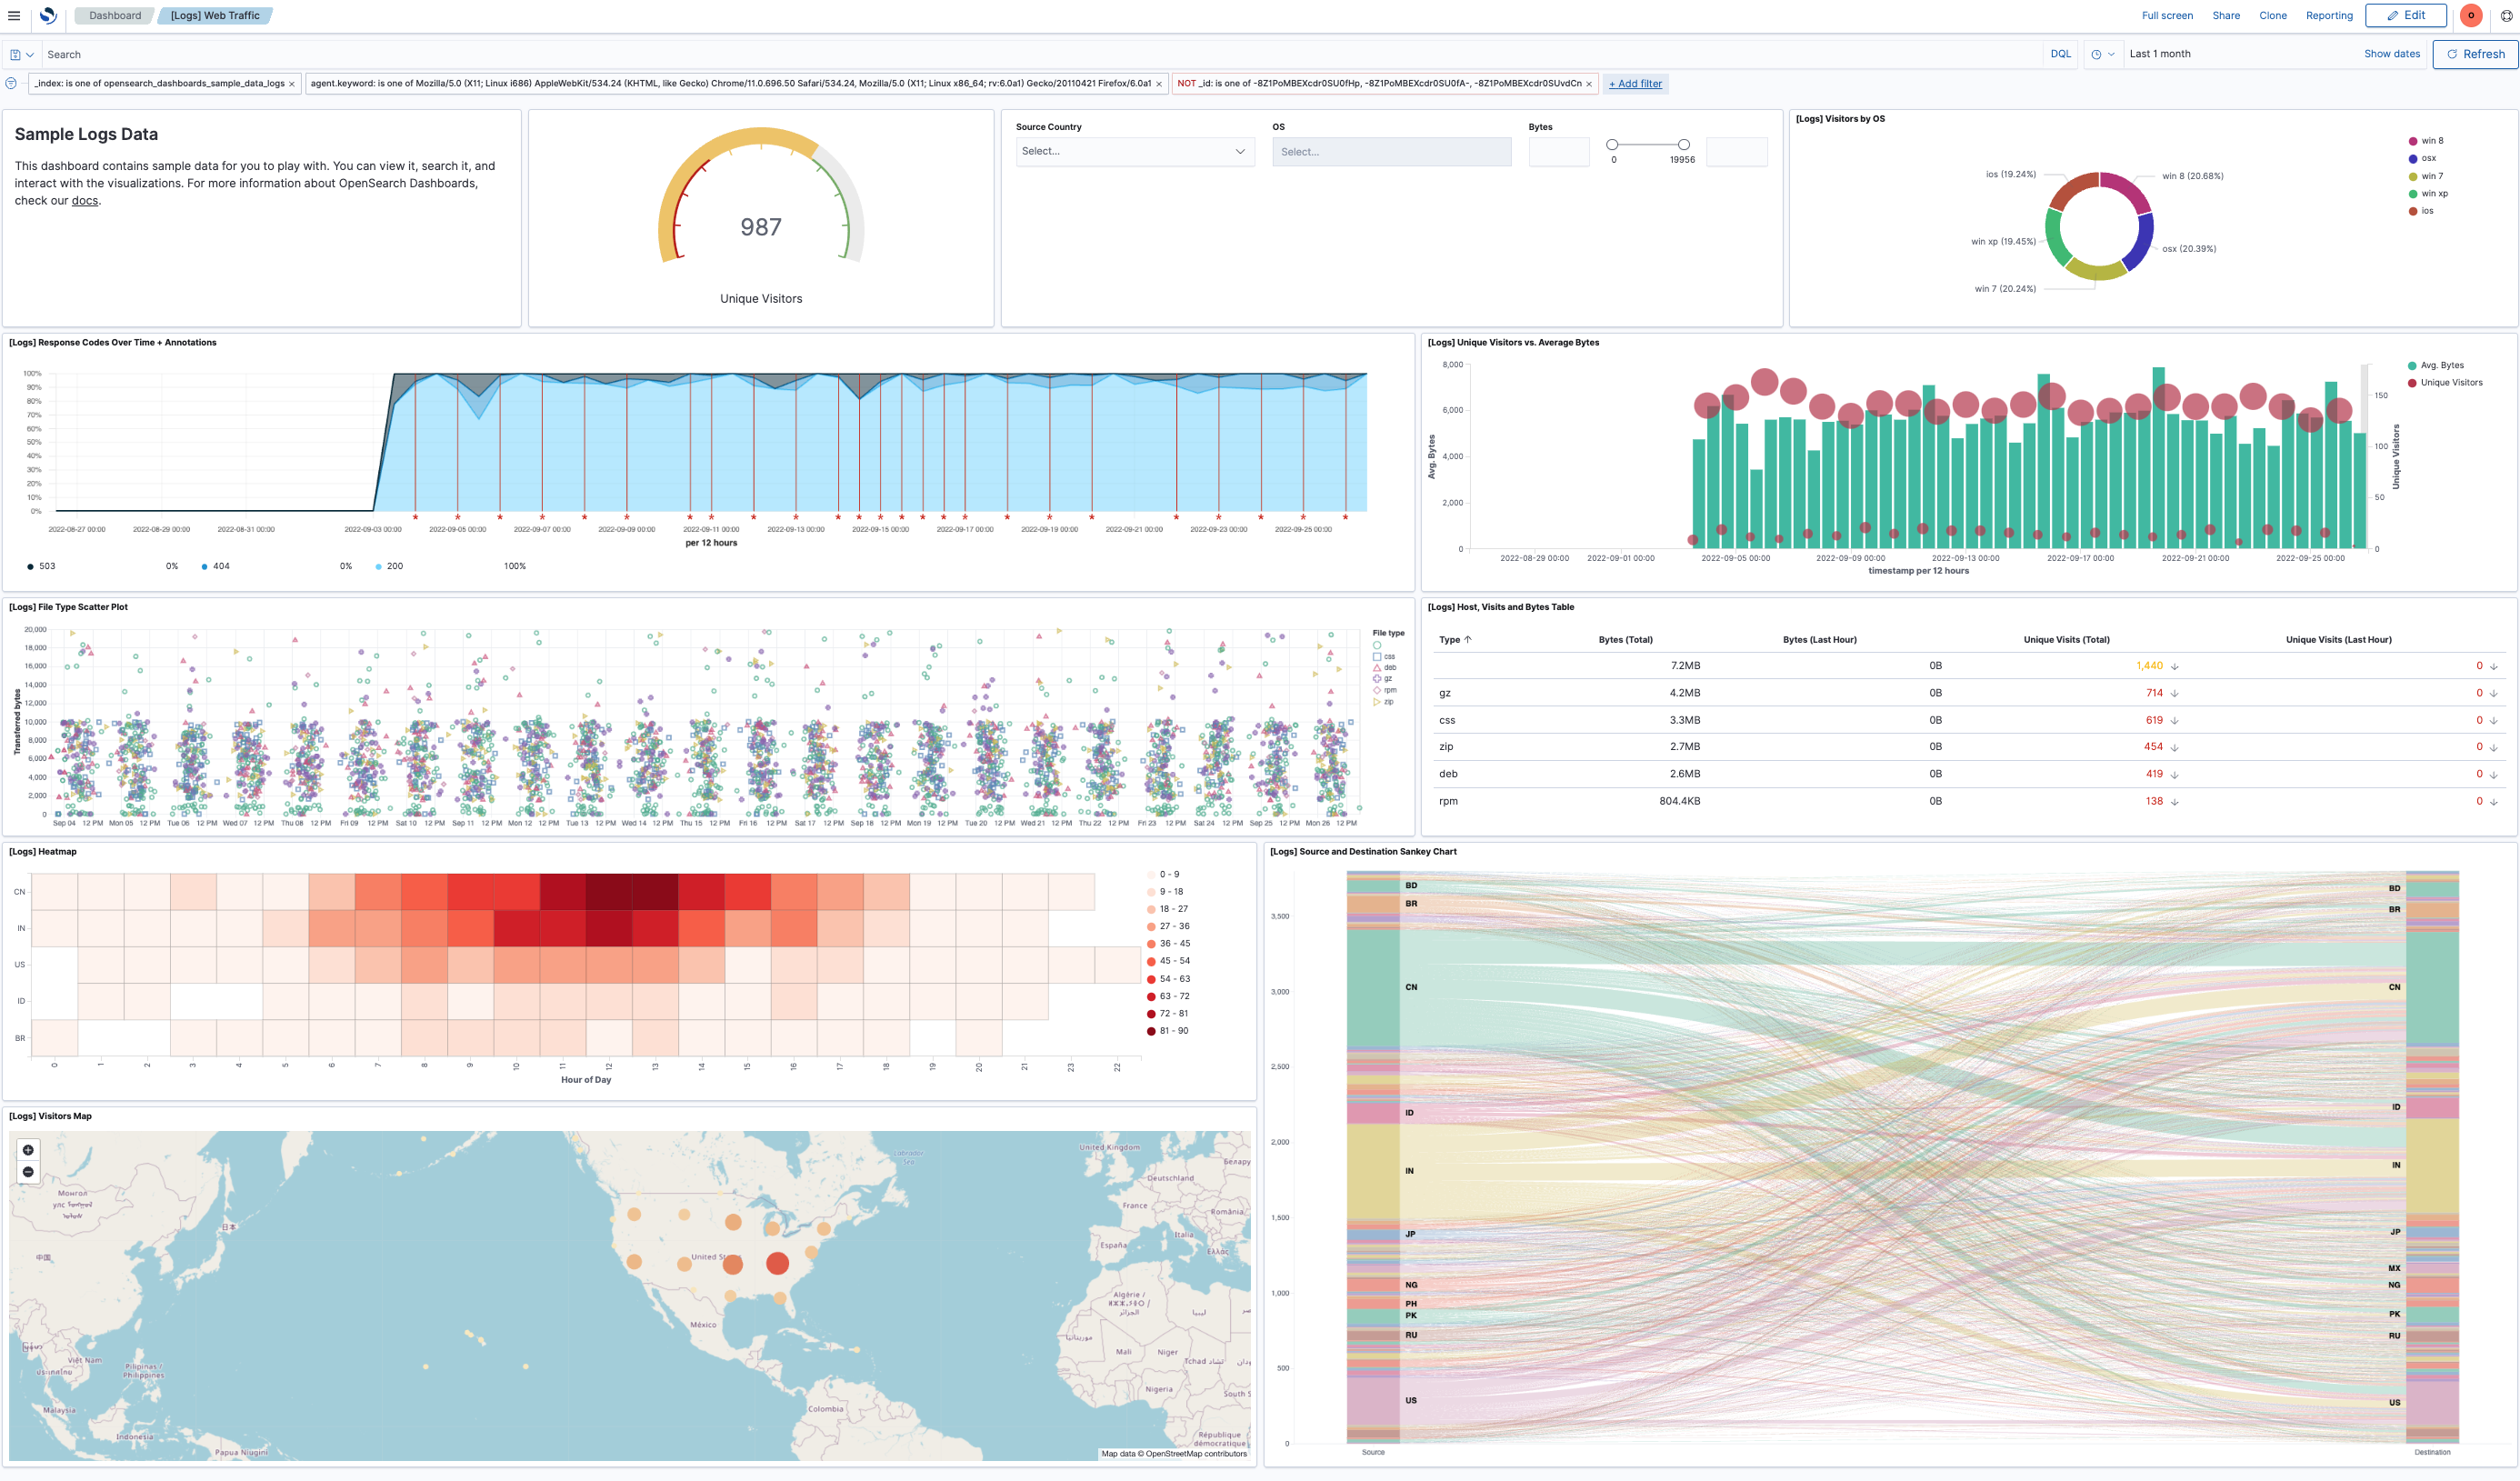Toggle the win 8 legend entry

pyautogui.click(x=2426, y=141)
